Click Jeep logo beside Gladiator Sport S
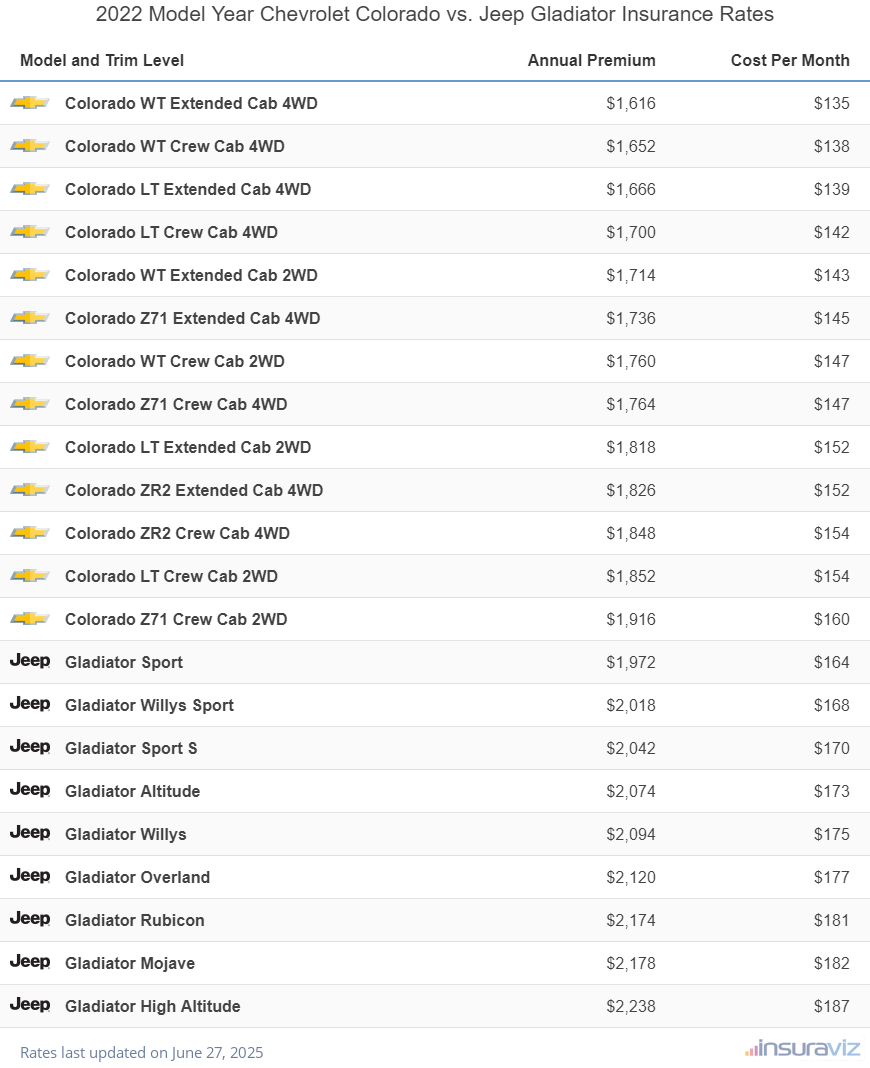Image resolution: width=870 pixels, height=1068 pixels. click(x=30, y=747)
